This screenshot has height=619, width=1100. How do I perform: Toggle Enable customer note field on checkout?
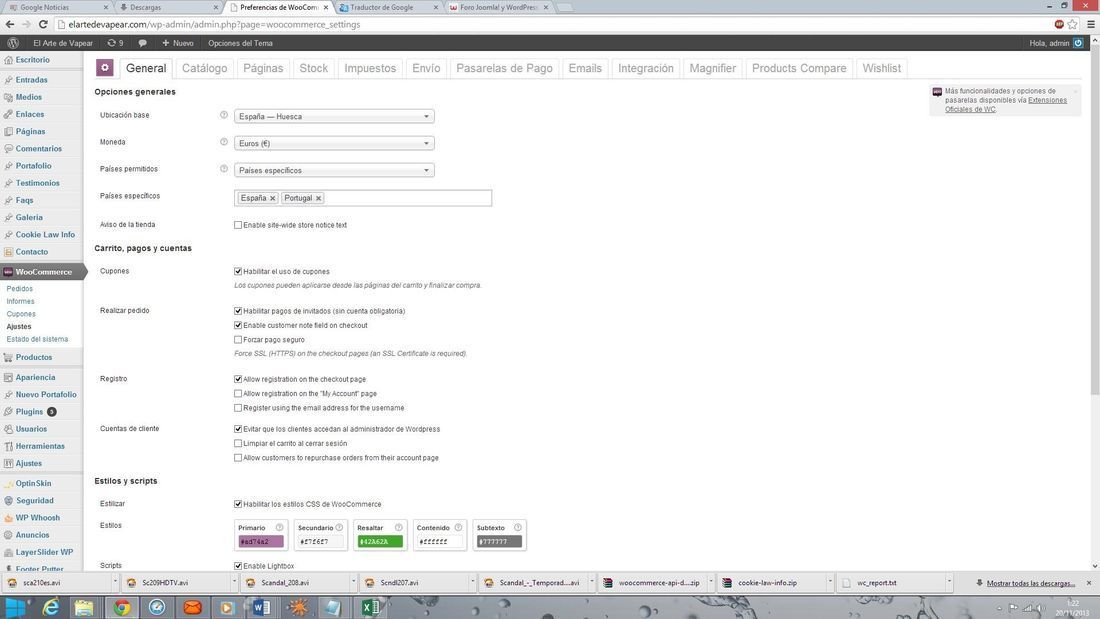(x=238, y=326)
